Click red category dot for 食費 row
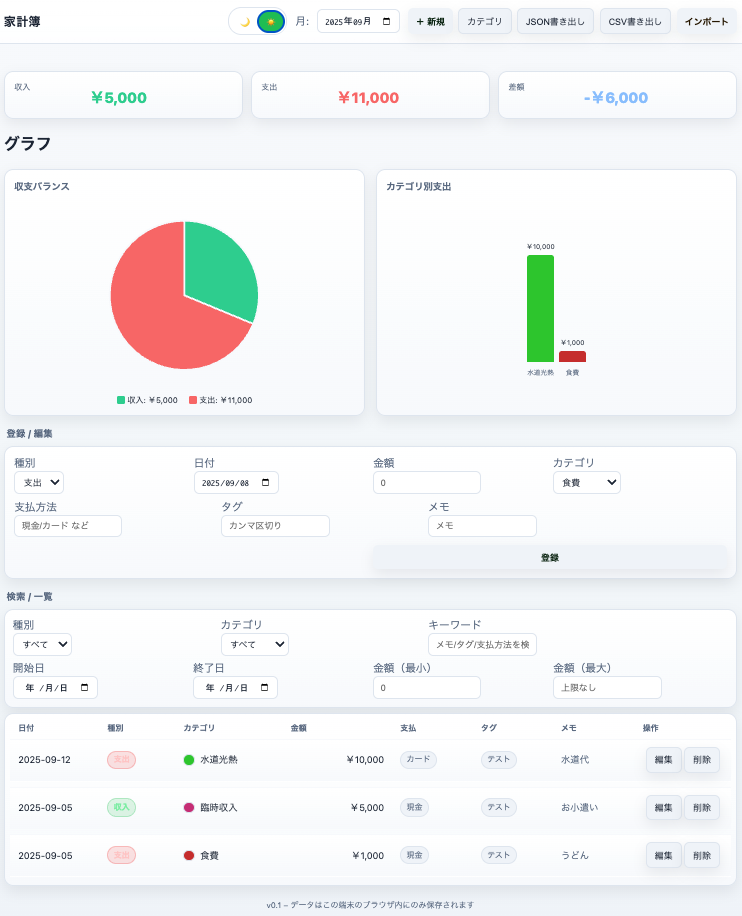The height and width of the screenshot is (916, 742). pyautogui.click(x=189, y=855)
